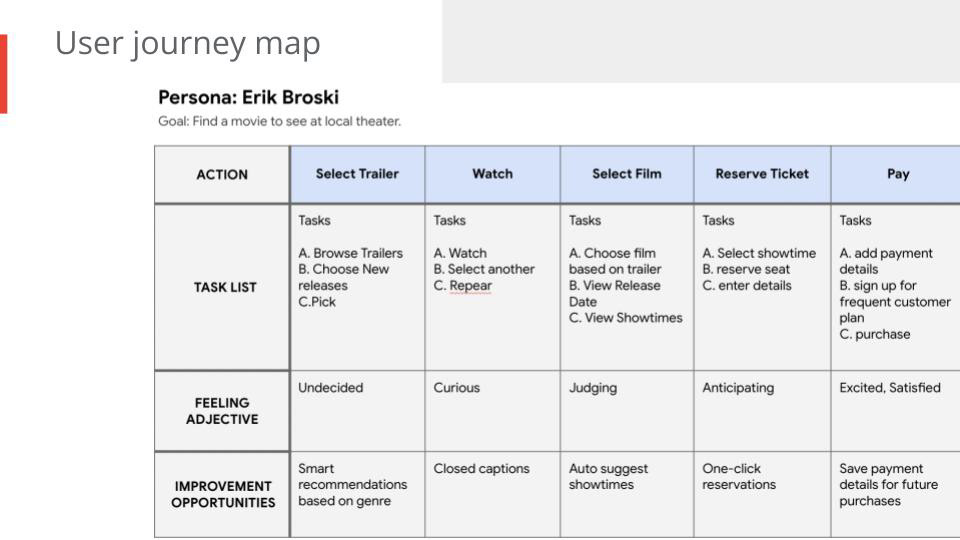Select the "Persona: Erik Broski" heading

tap(248, 97)
